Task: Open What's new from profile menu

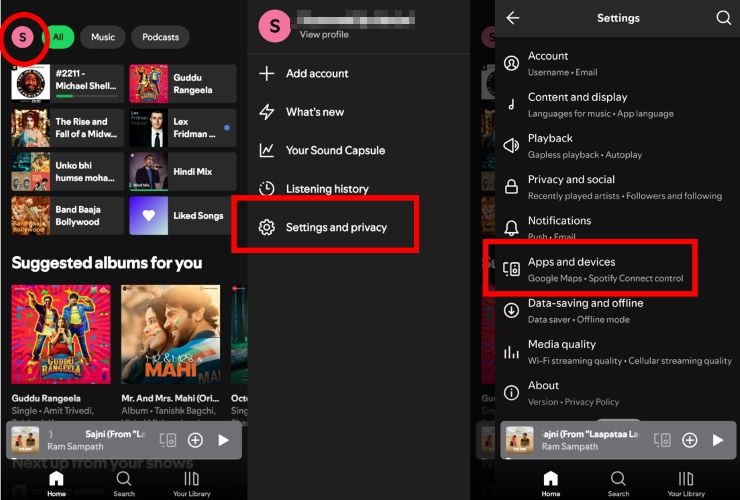Action: click(x=359, y=112)
